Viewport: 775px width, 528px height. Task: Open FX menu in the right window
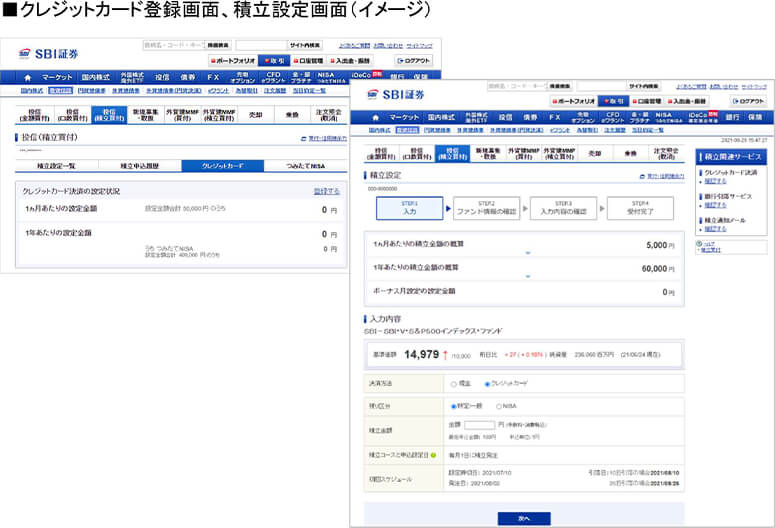(555, 117)
